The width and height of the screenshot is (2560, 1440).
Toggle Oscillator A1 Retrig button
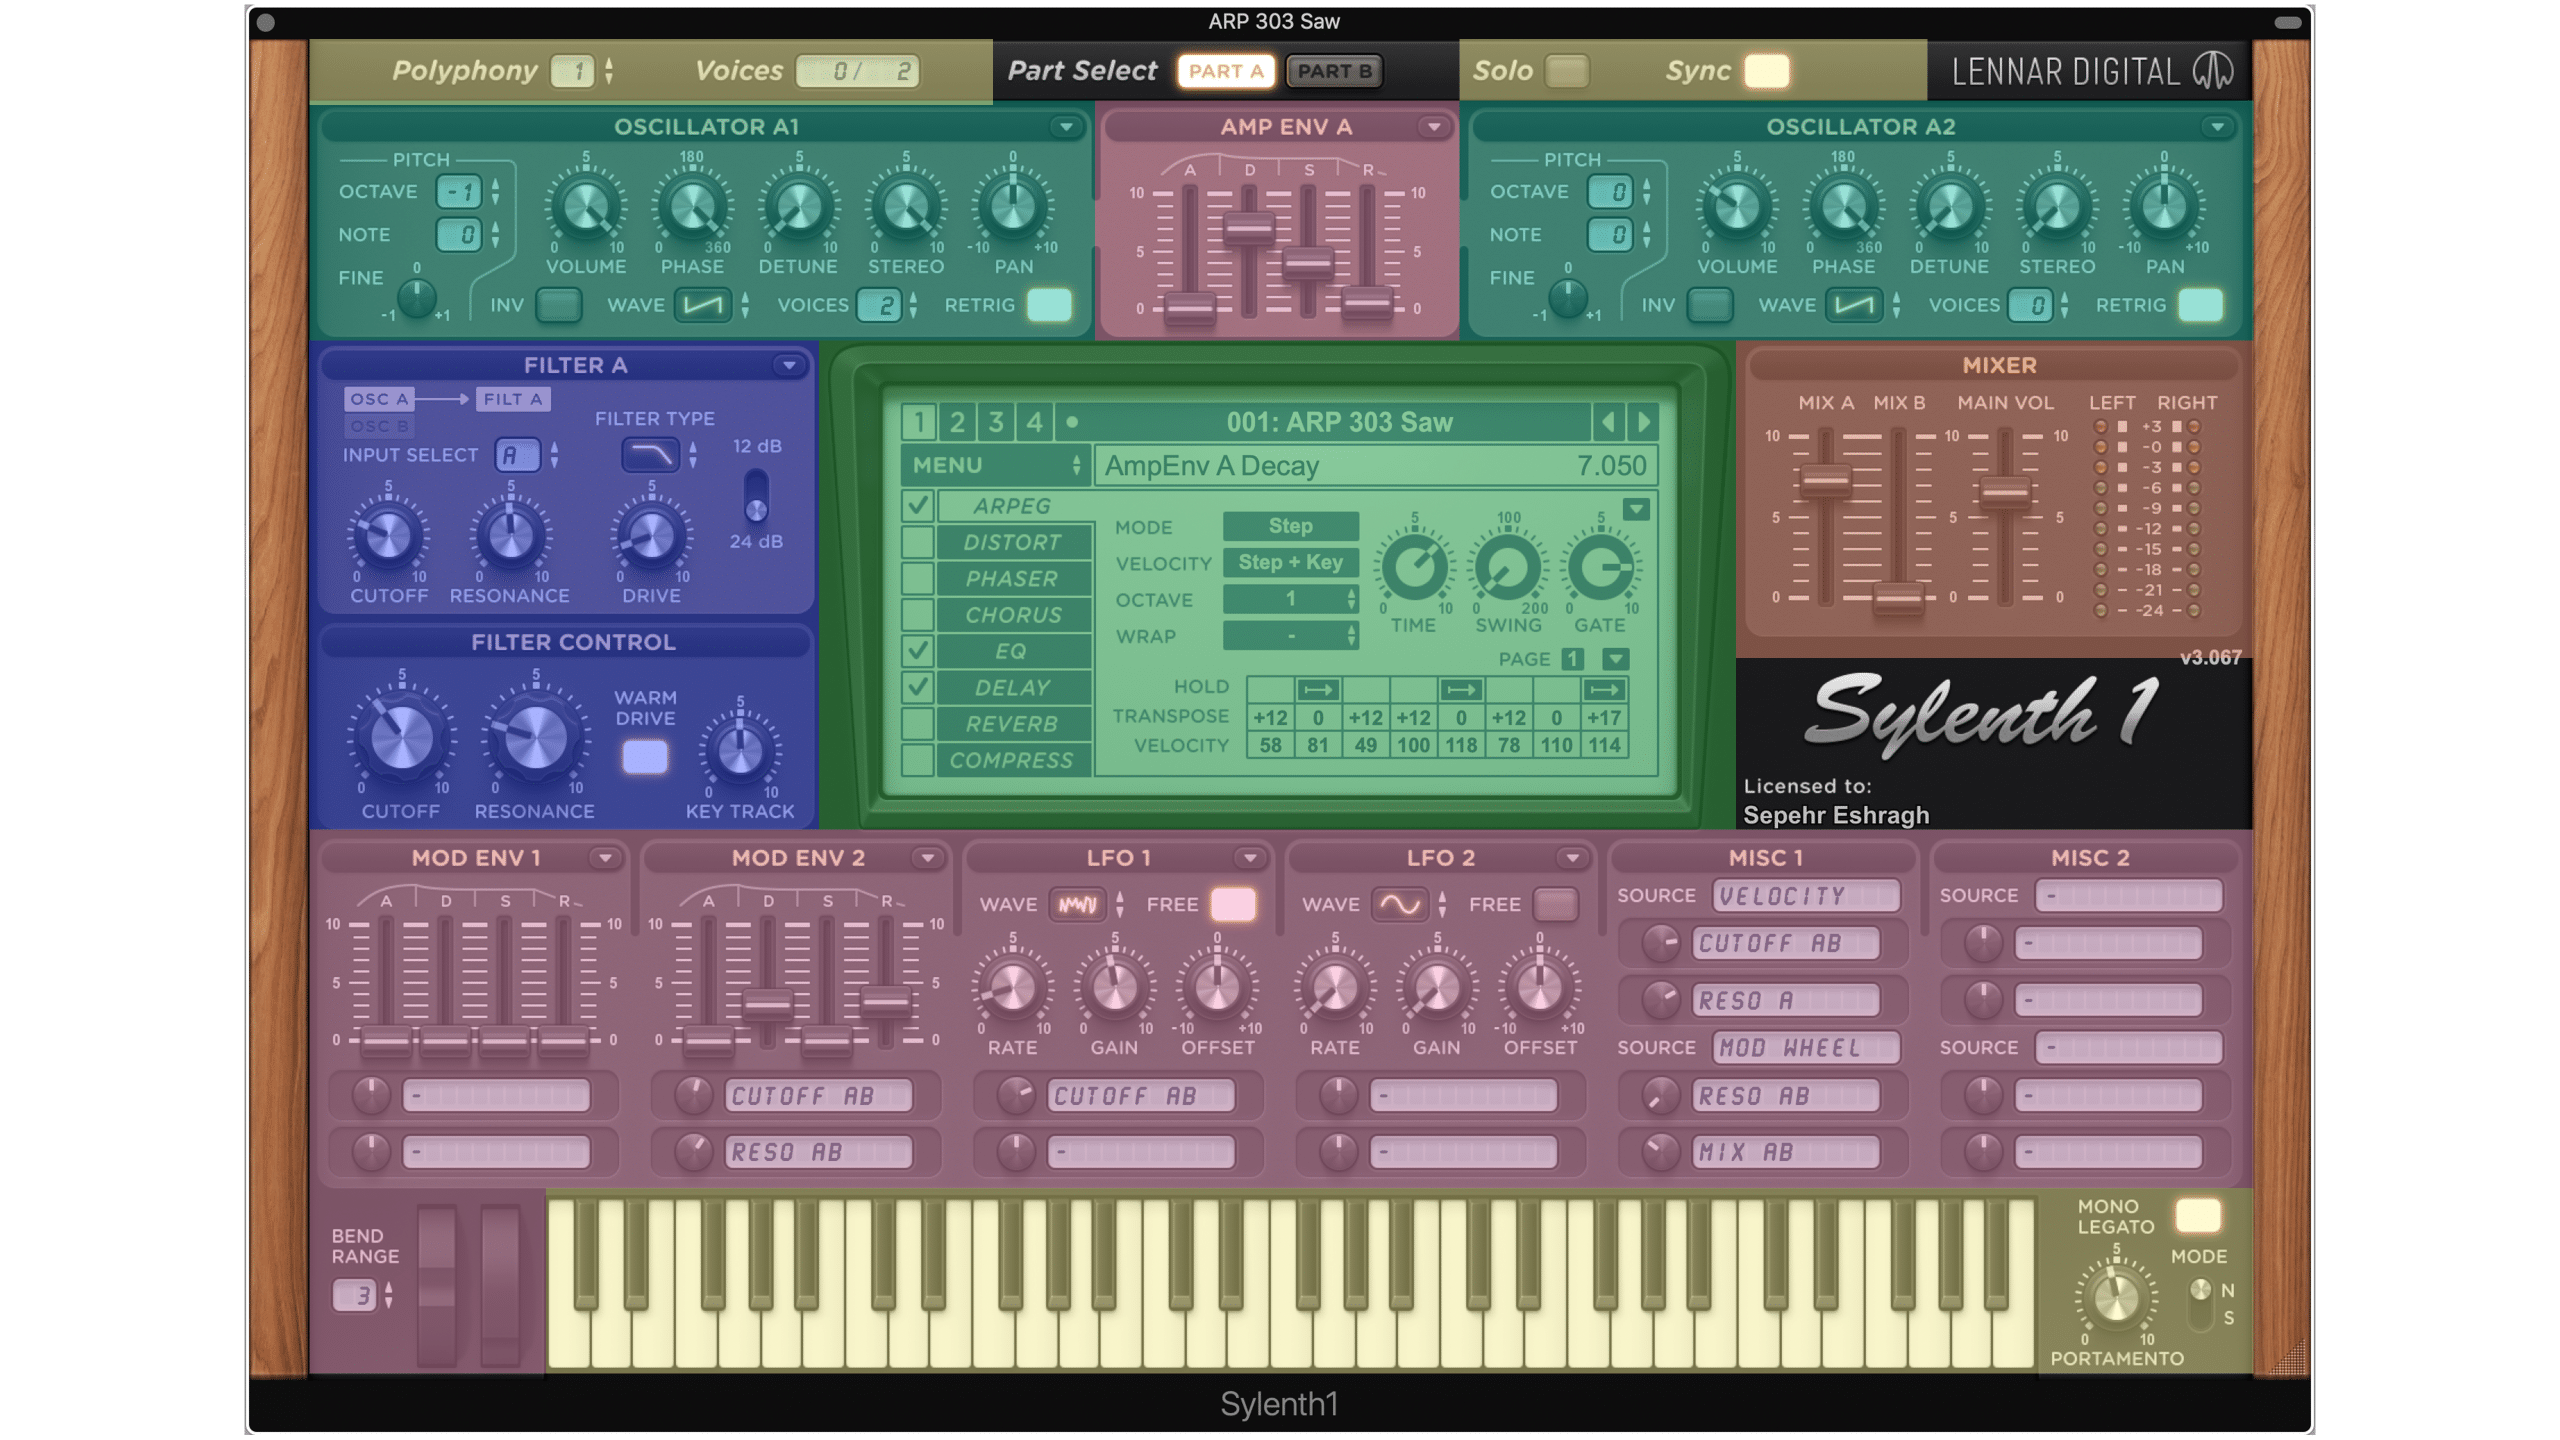1049,305
